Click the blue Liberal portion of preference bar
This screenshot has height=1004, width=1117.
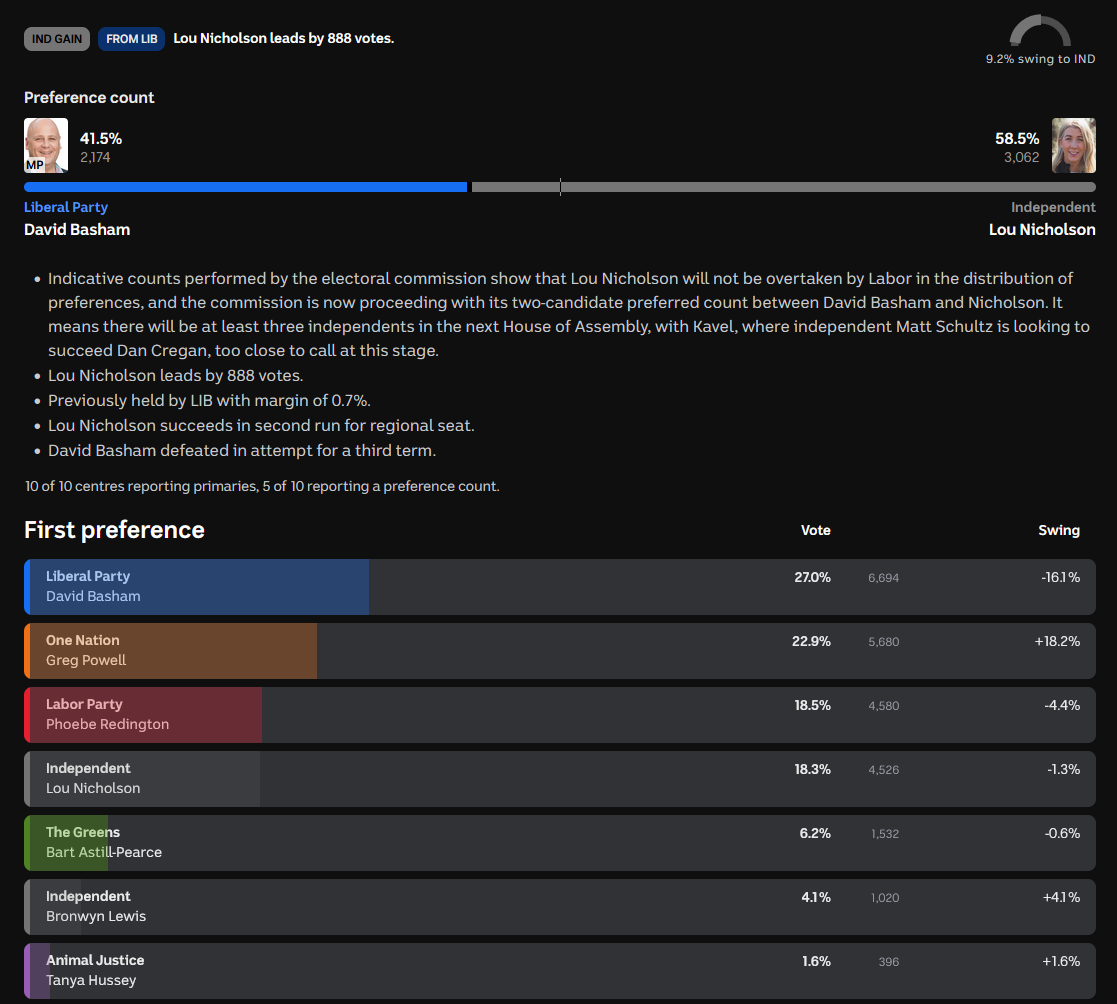tap(246, 187)
